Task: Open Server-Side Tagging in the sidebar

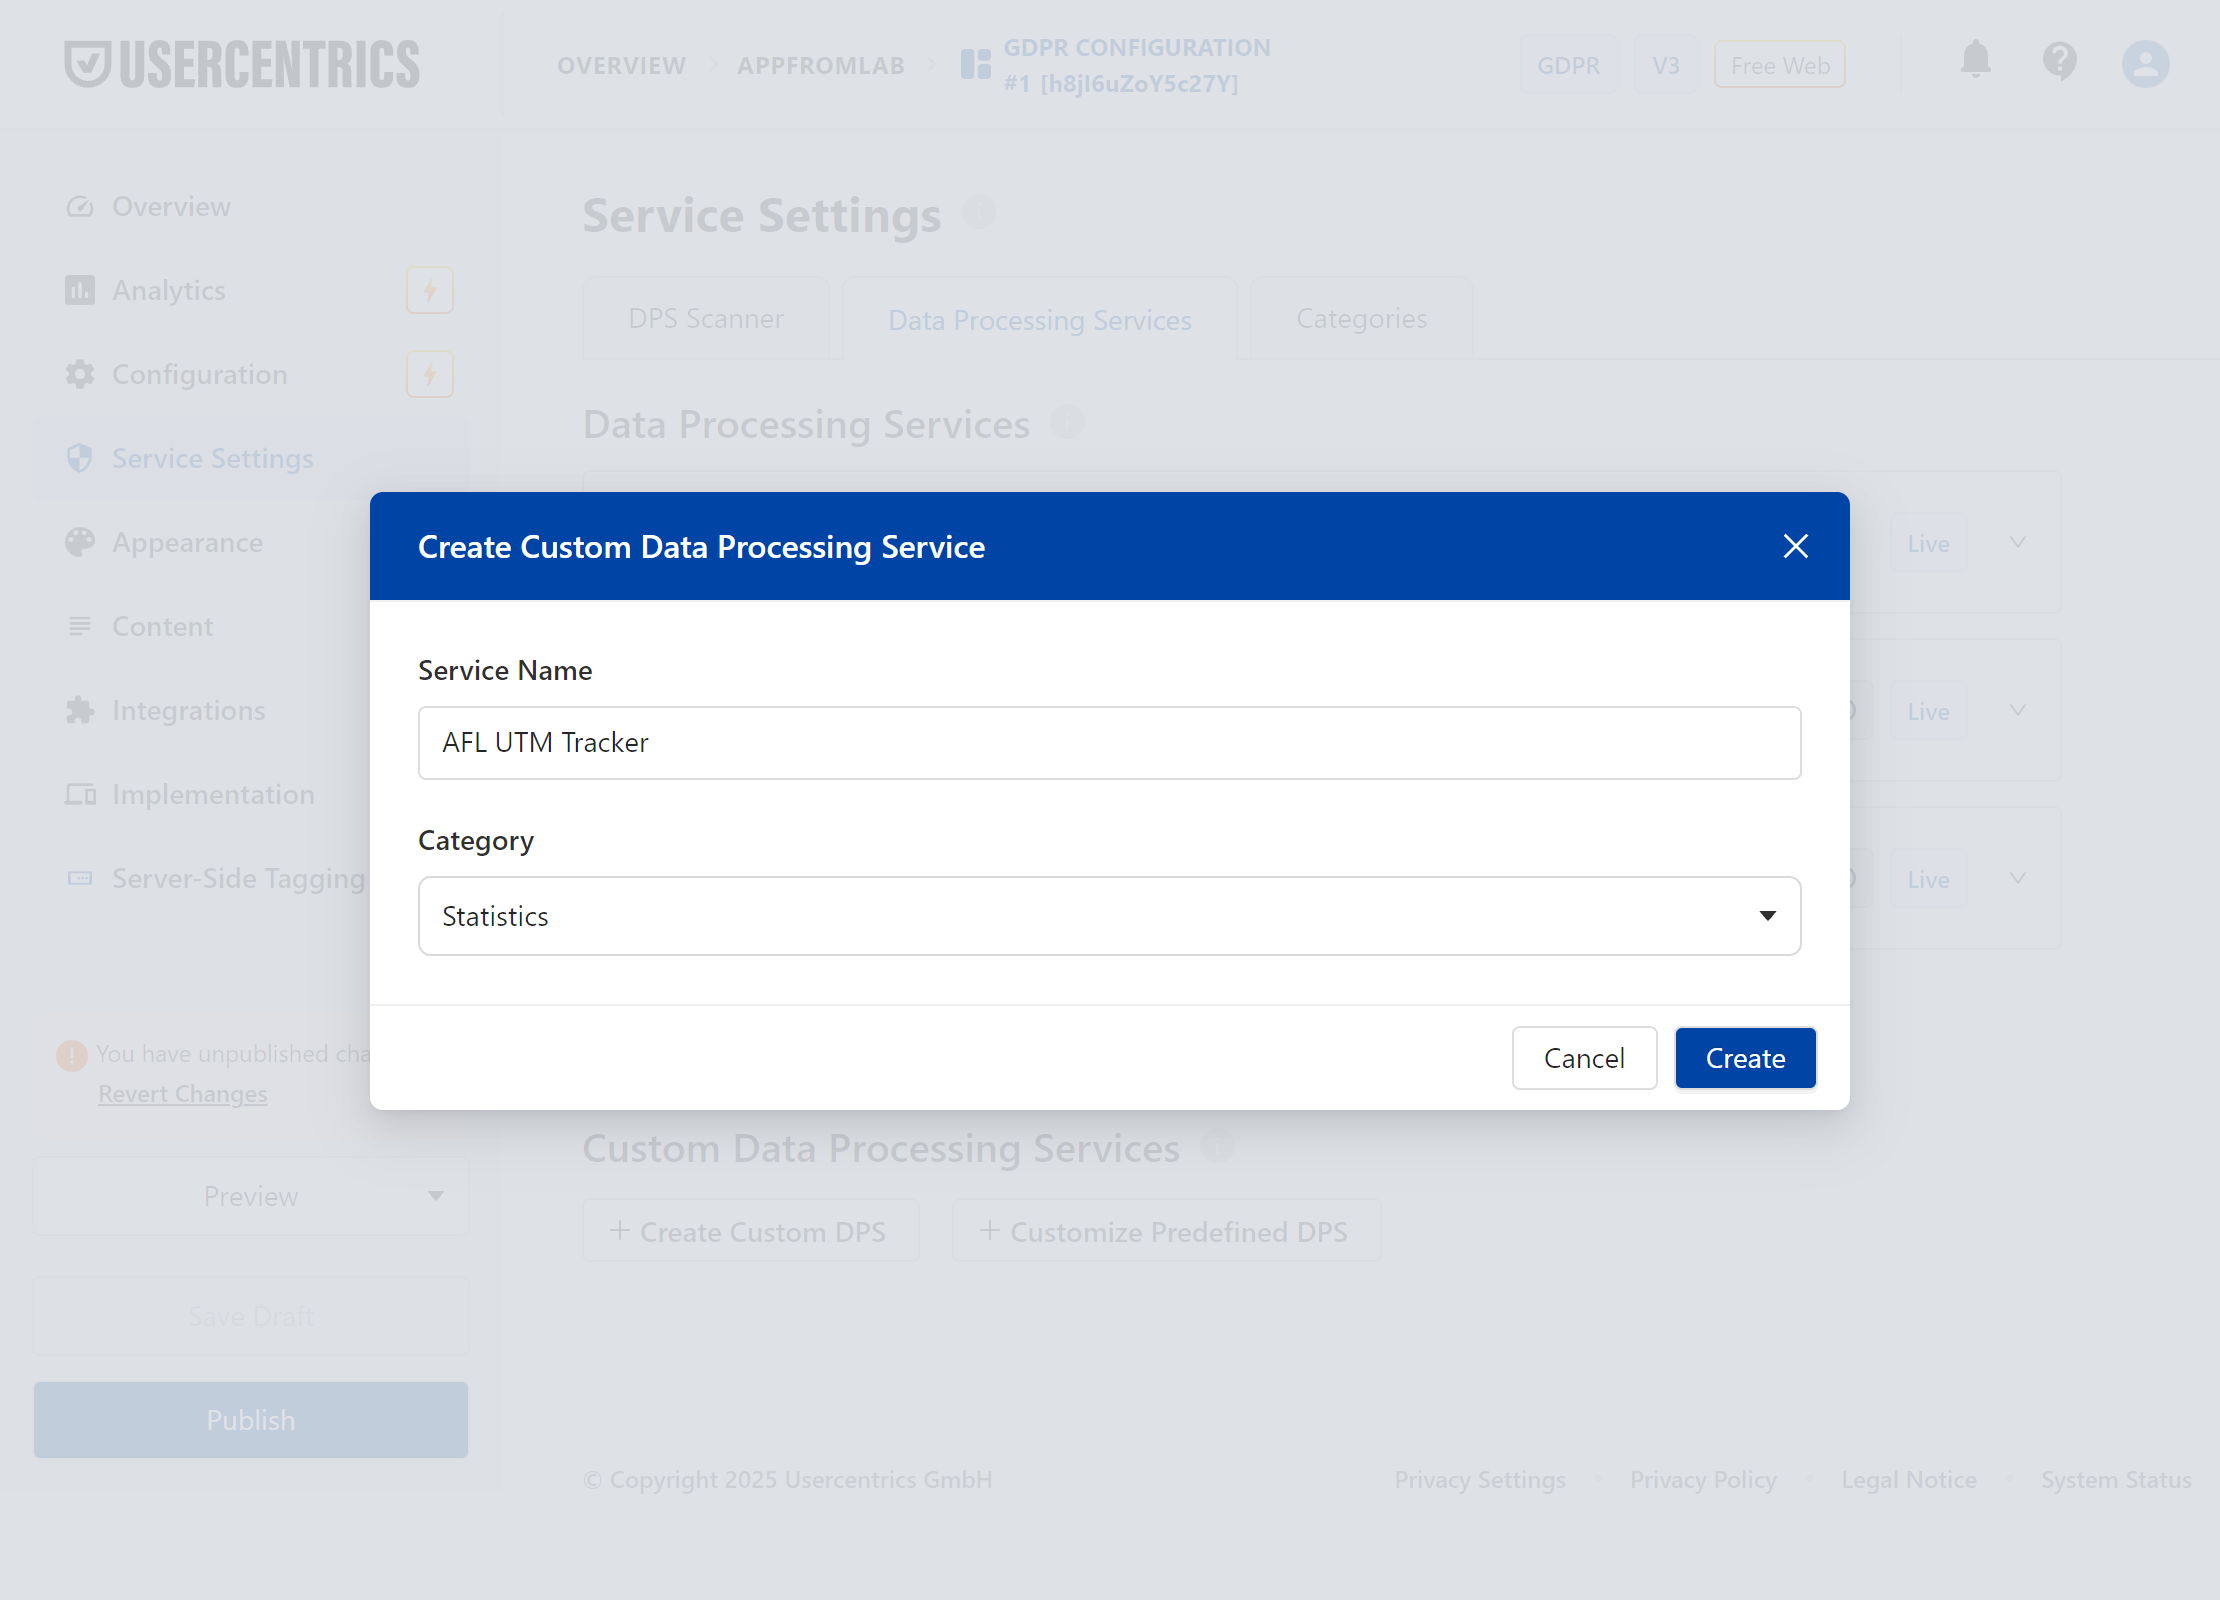Action: [238, 878]
